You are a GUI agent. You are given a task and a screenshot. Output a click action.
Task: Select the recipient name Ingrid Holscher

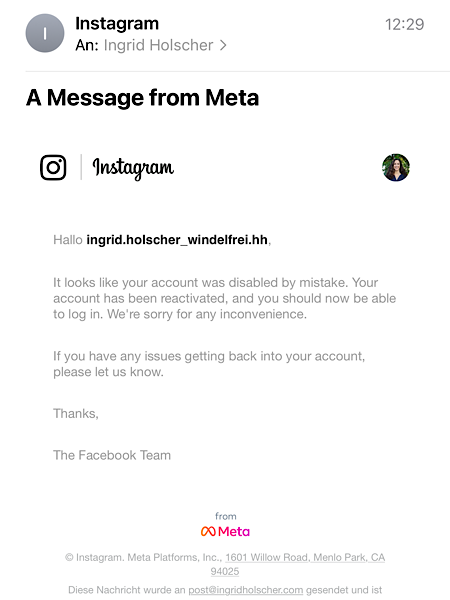[x=158, y=45]
